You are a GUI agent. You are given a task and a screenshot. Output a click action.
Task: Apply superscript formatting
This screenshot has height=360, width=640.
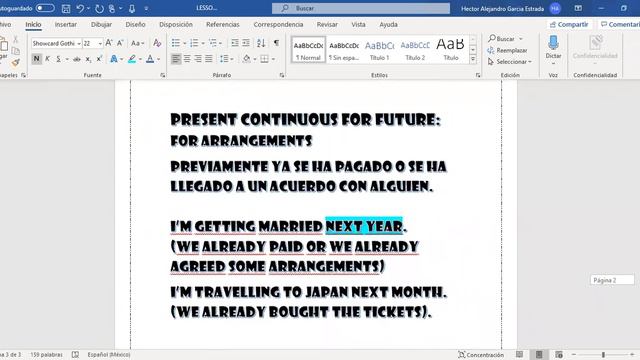pyautogui.click(x=99, y=59)
